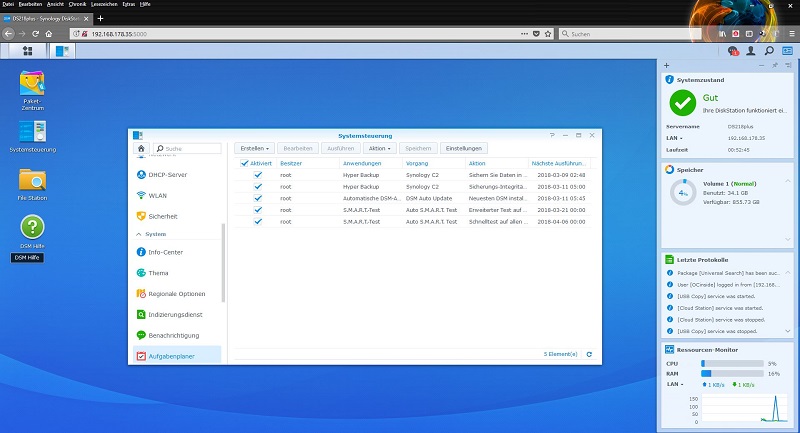Viewport: 800px width, 433px height.
Task: Collapse the System section in the sidebar
Action: (x=139, y=234)
